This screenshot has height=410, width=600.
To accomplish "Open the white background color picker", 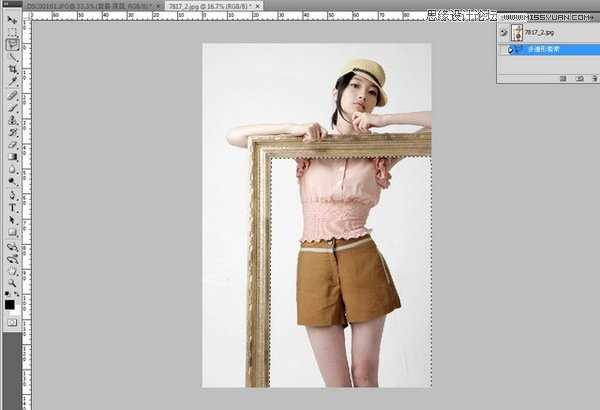I will coord(16,311).
